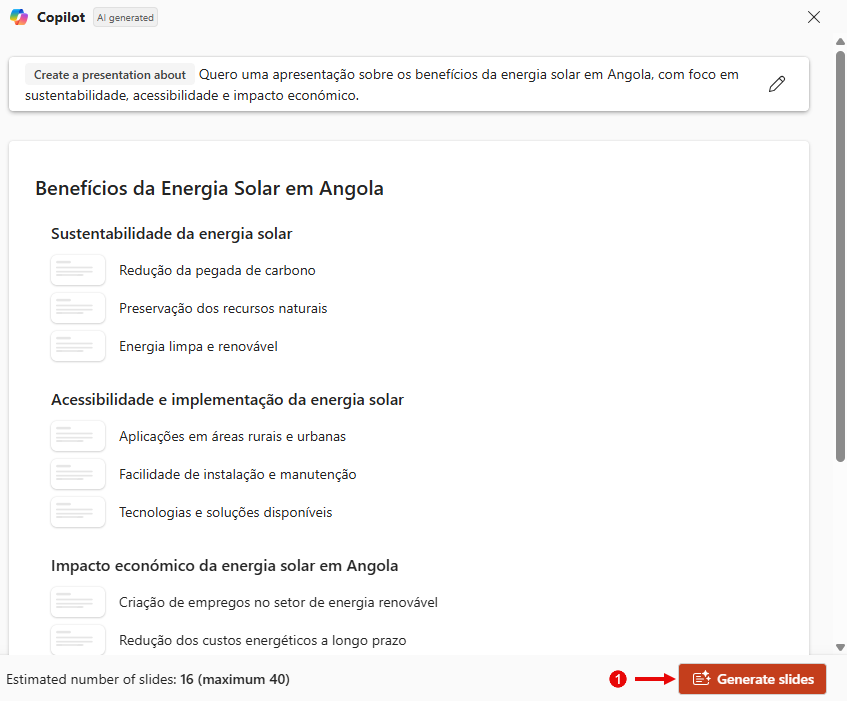Select slide thumbnail for Aplicações em áreas rurais
The image size is (847, 701).
click(78, 436)
